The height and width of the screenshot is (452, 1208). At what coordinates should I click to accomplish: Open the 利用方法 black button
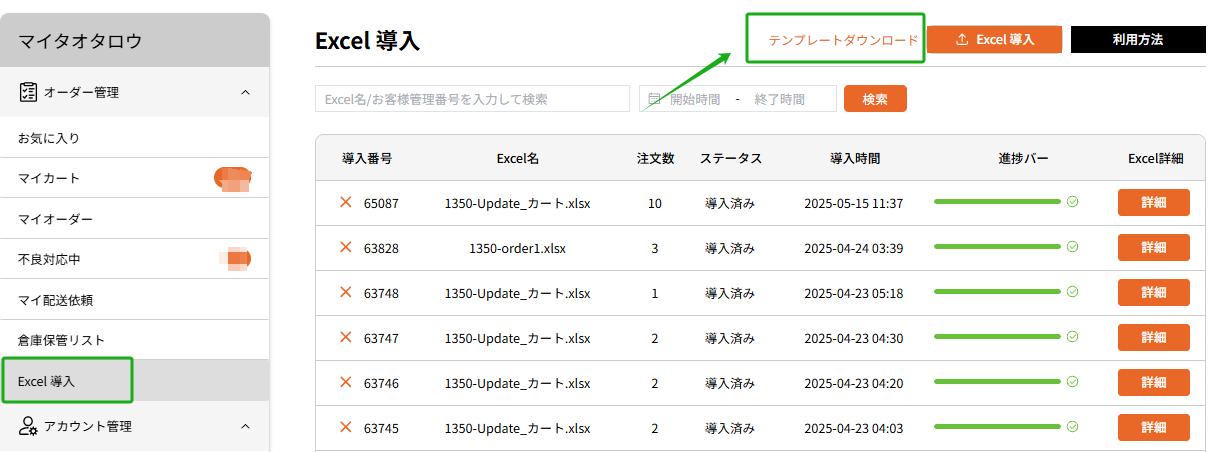[x=1138, y=40]
